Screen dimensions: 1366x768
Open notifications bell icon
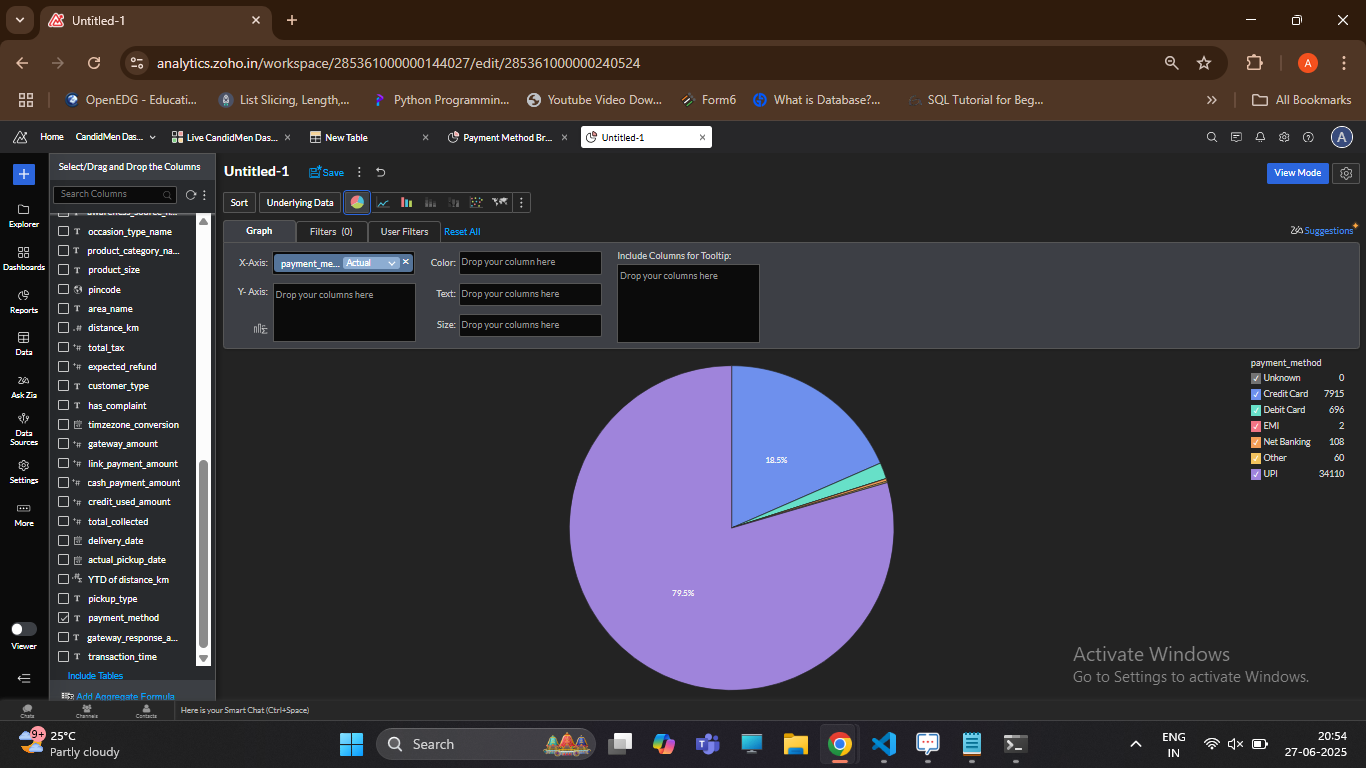tap(1260, 137)
